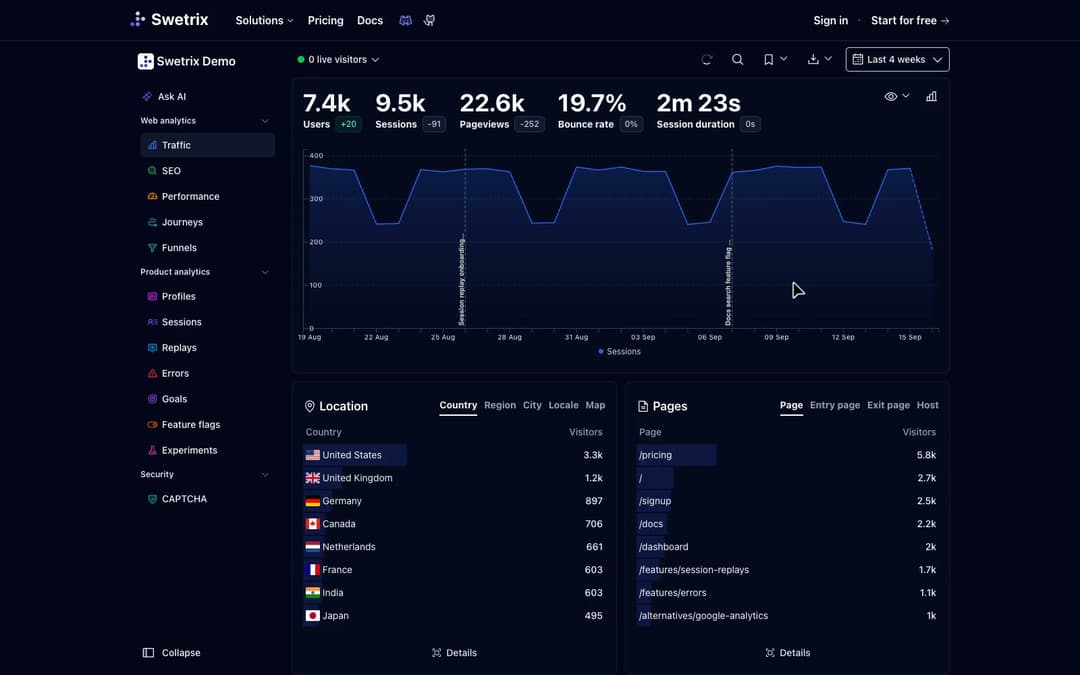
Task: Click the Replays icon
Action: tap(152, 348)
